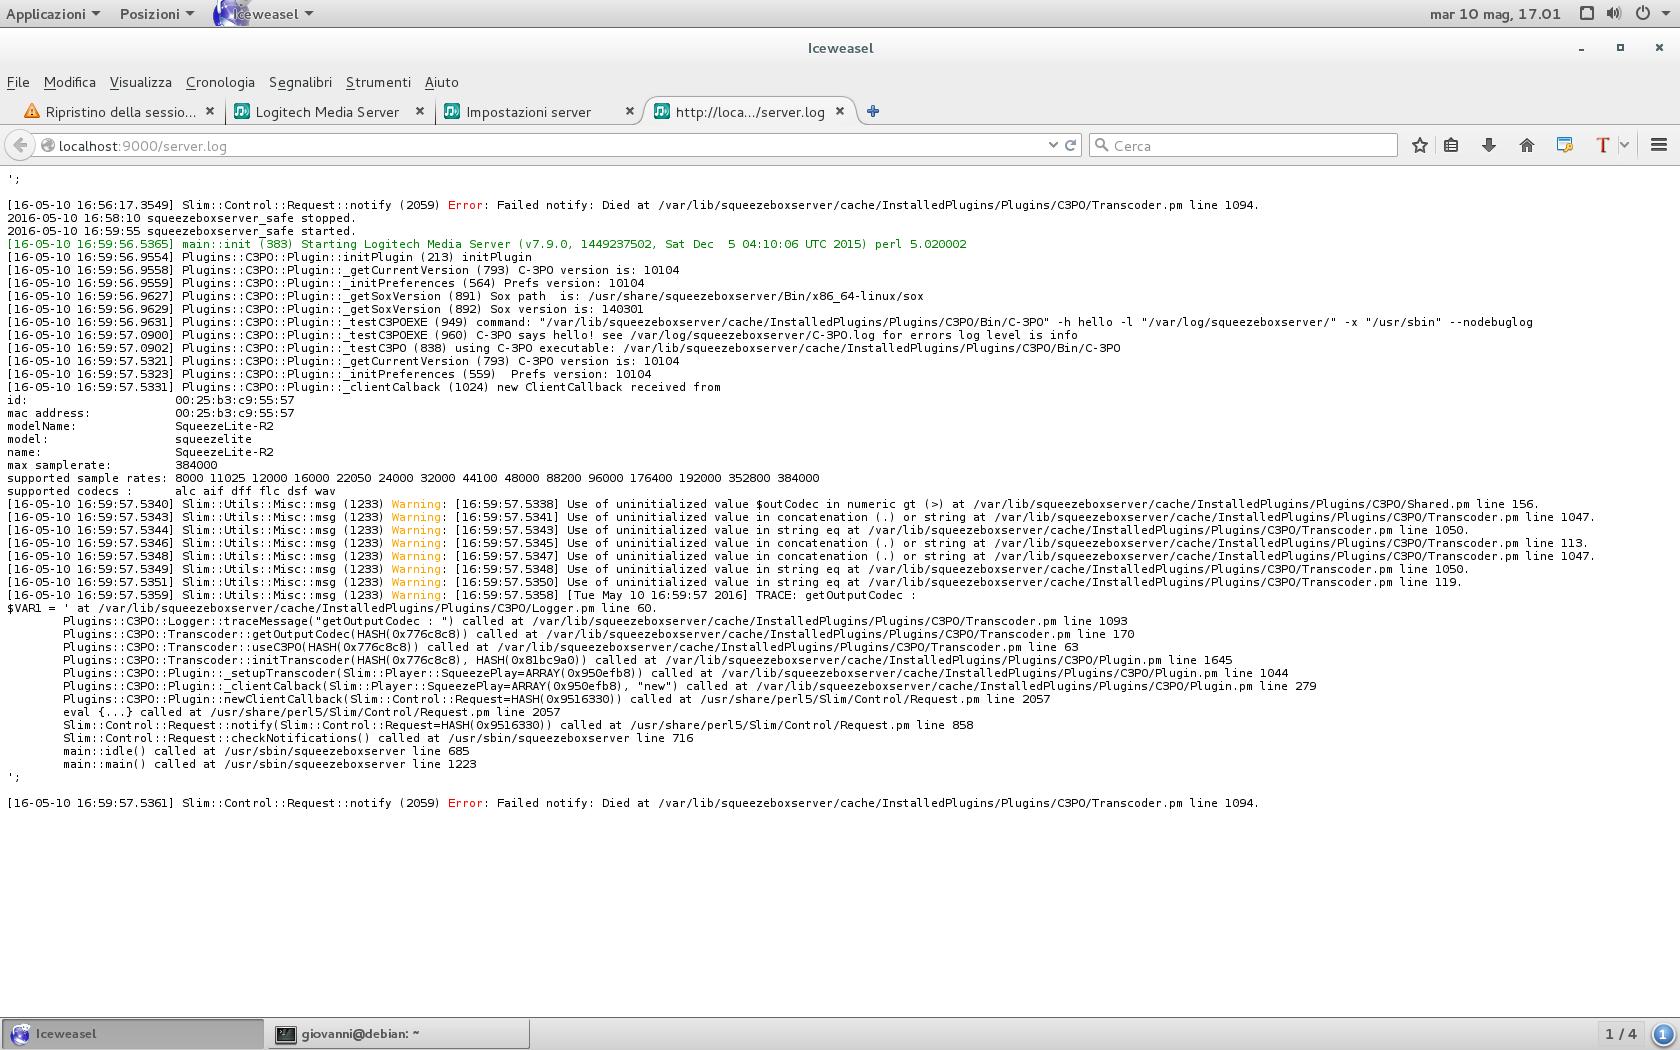Close the Ripristino della sessione tab
The image size is (1680, 1050).
coord(209,111)
